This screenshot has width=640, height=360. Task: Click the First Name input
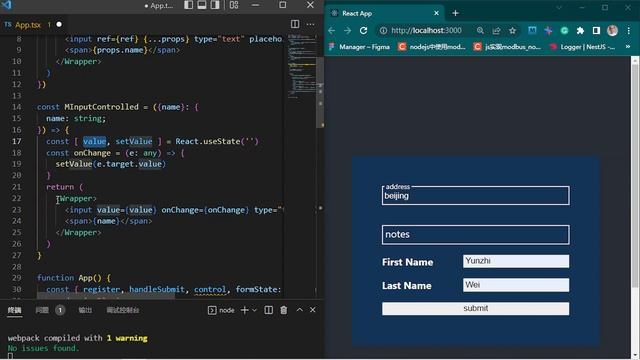pyautogui.click(x=516, y=261)
